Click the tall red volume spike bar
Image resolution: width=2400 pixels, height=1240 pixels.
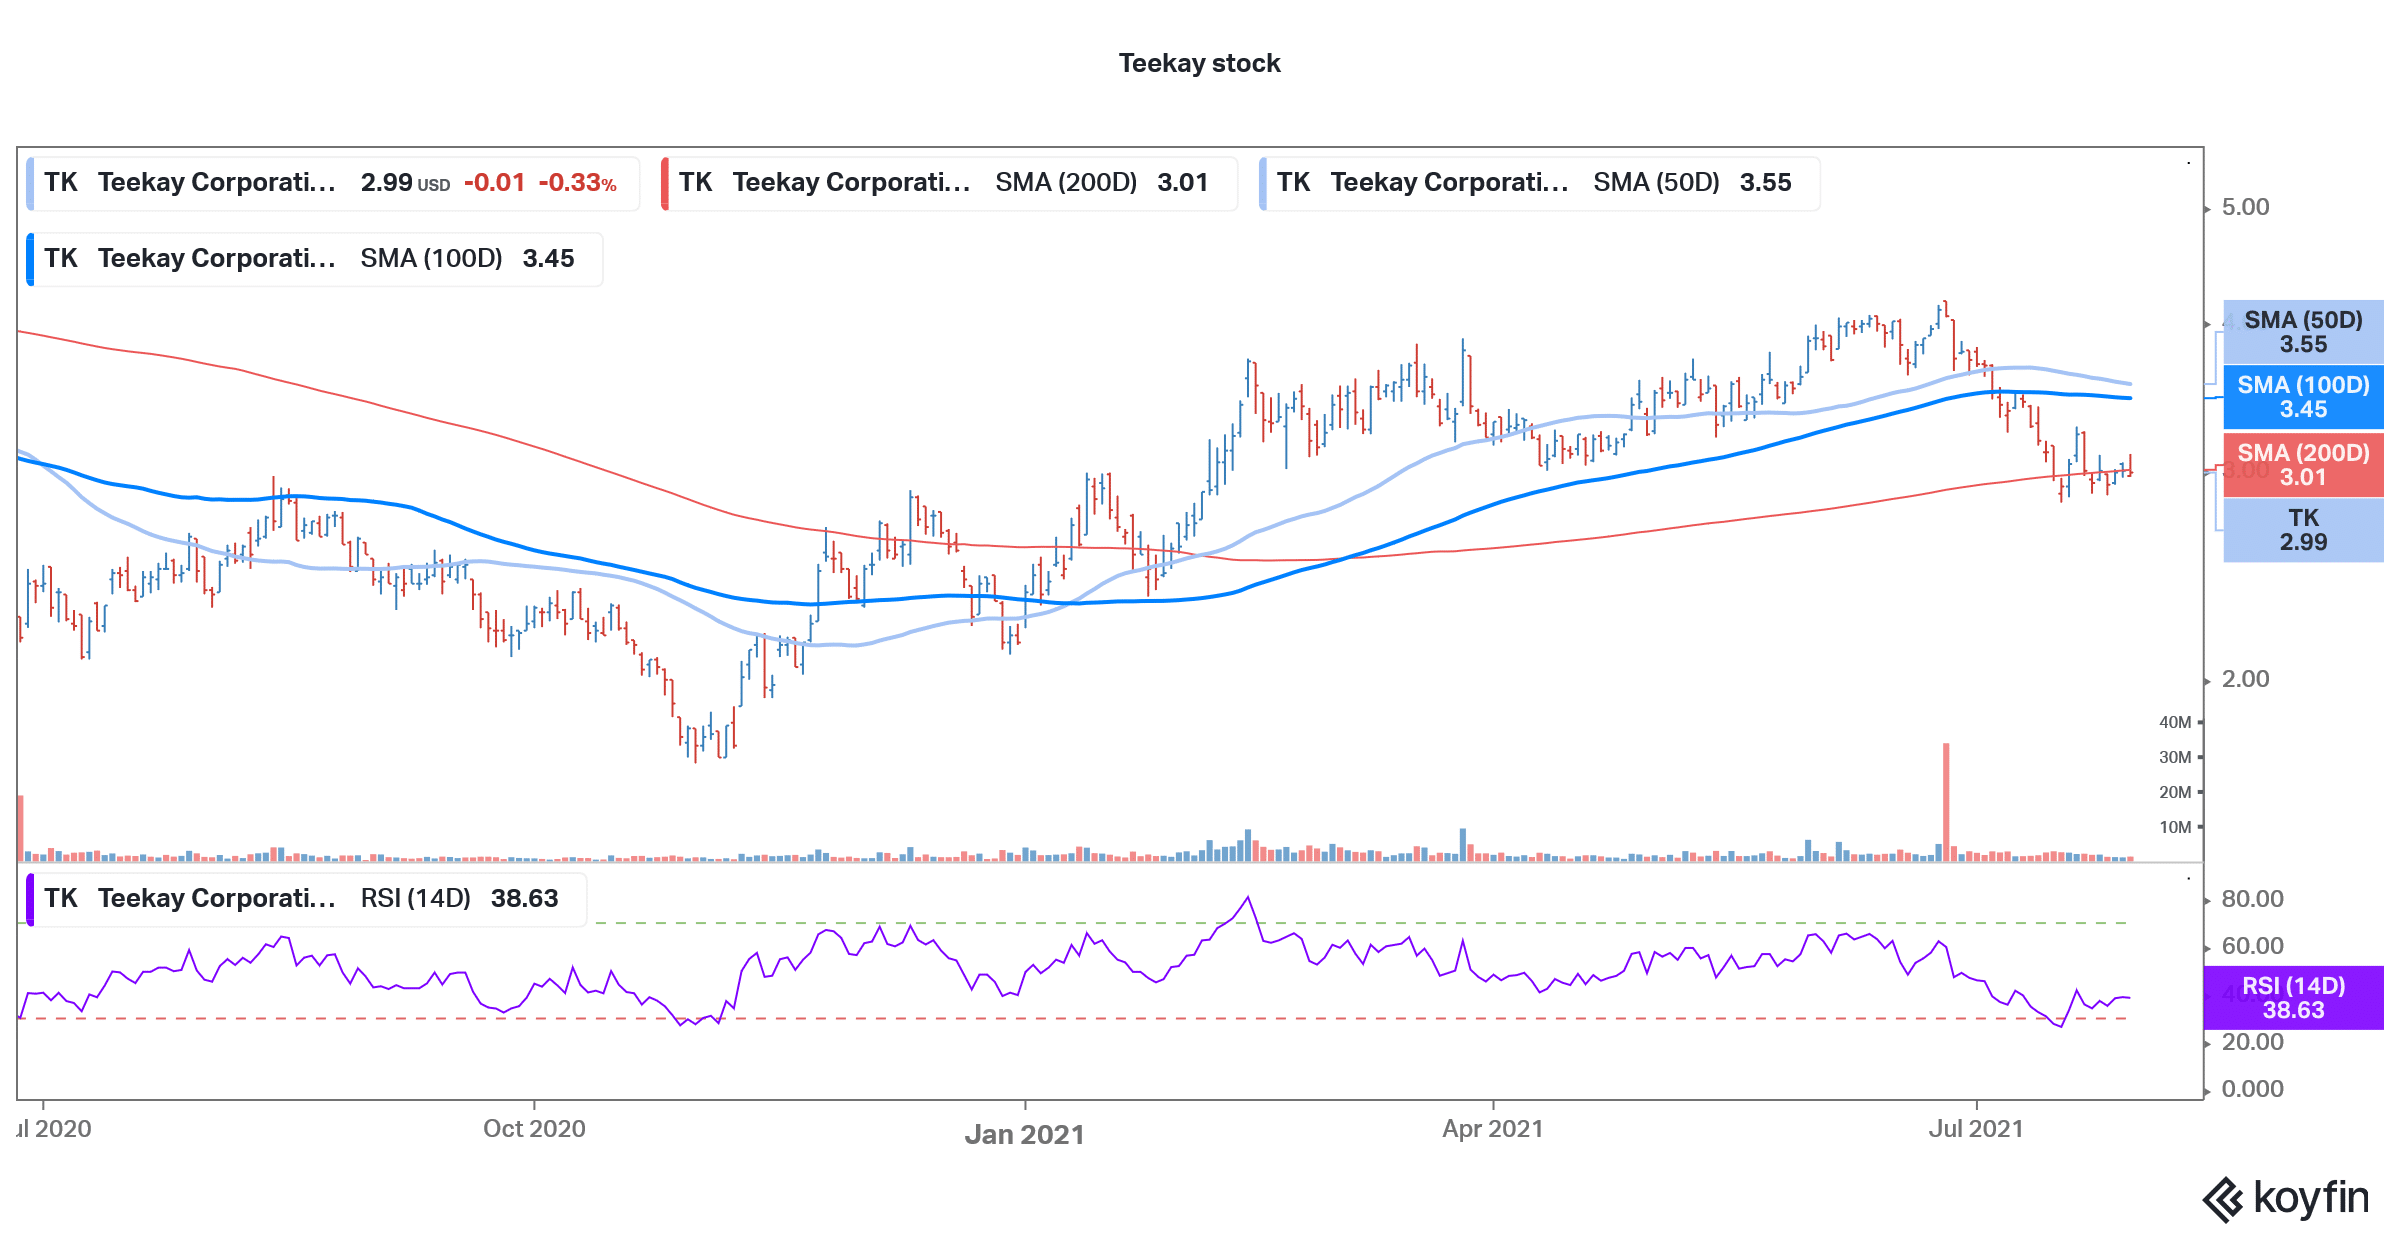1946,802
